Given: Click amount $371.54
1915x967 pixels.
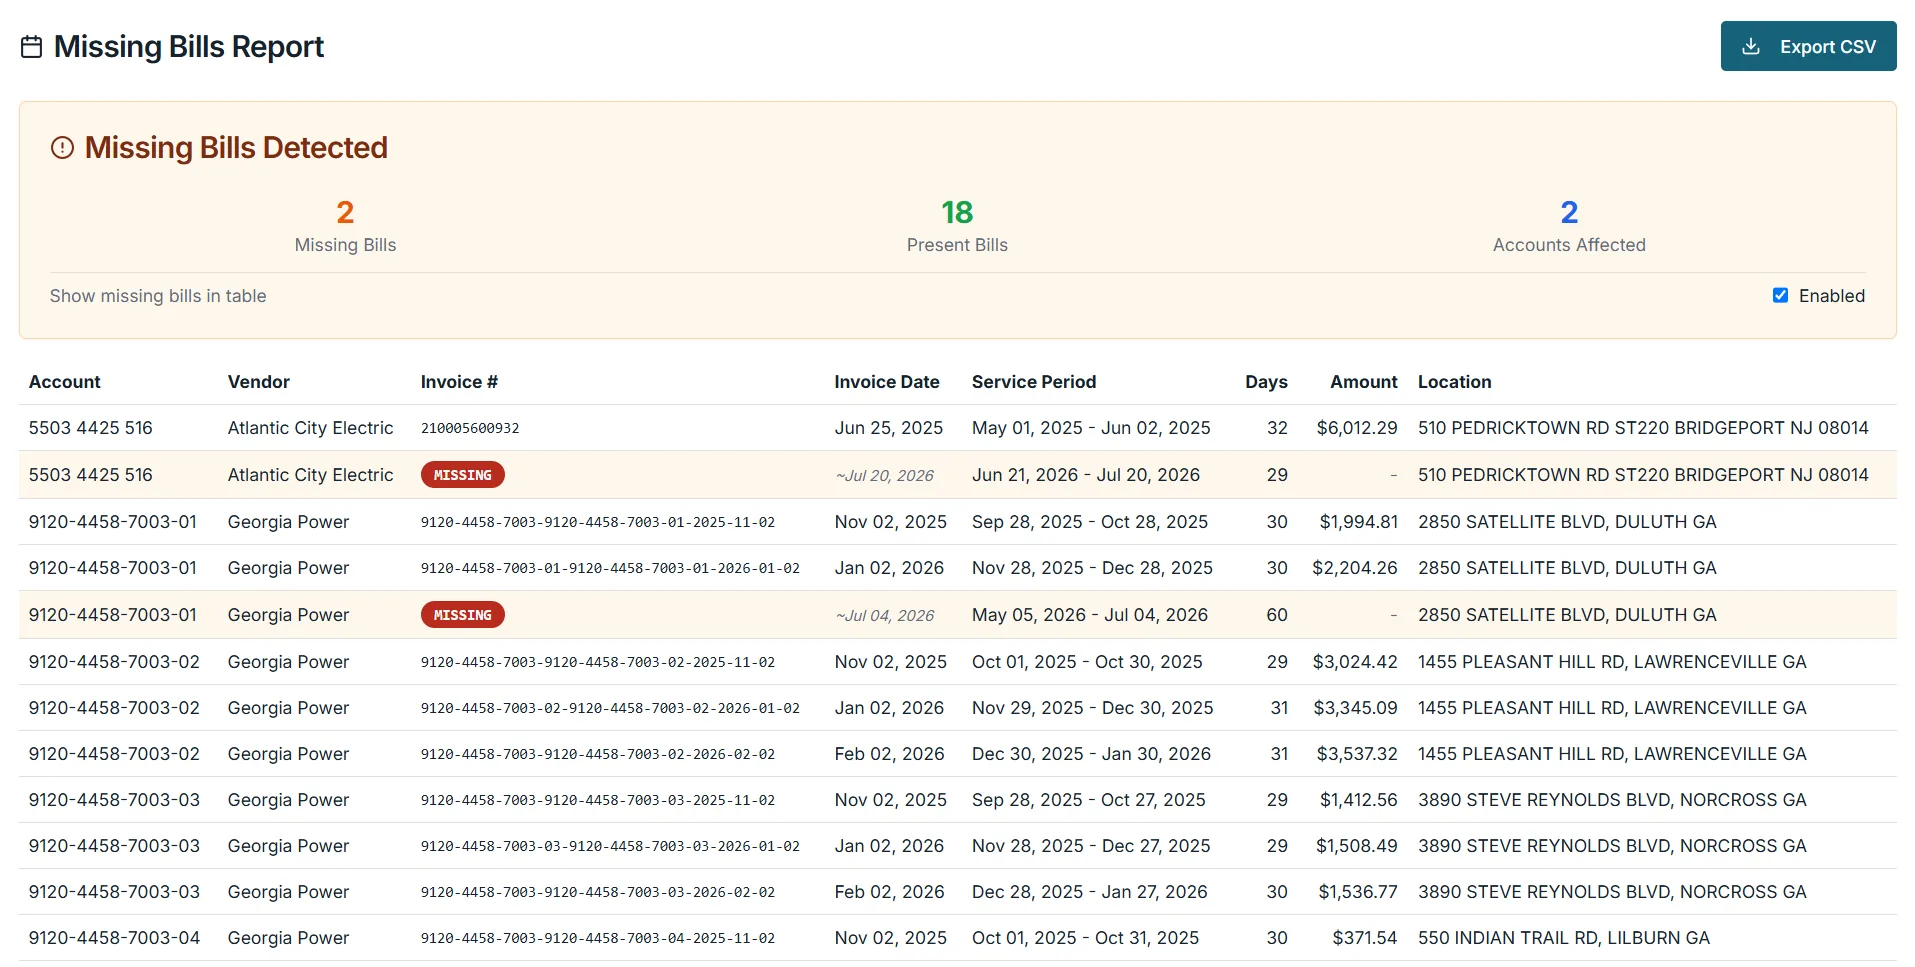Looking at the screenshot, I should [x=1365, y=938].
